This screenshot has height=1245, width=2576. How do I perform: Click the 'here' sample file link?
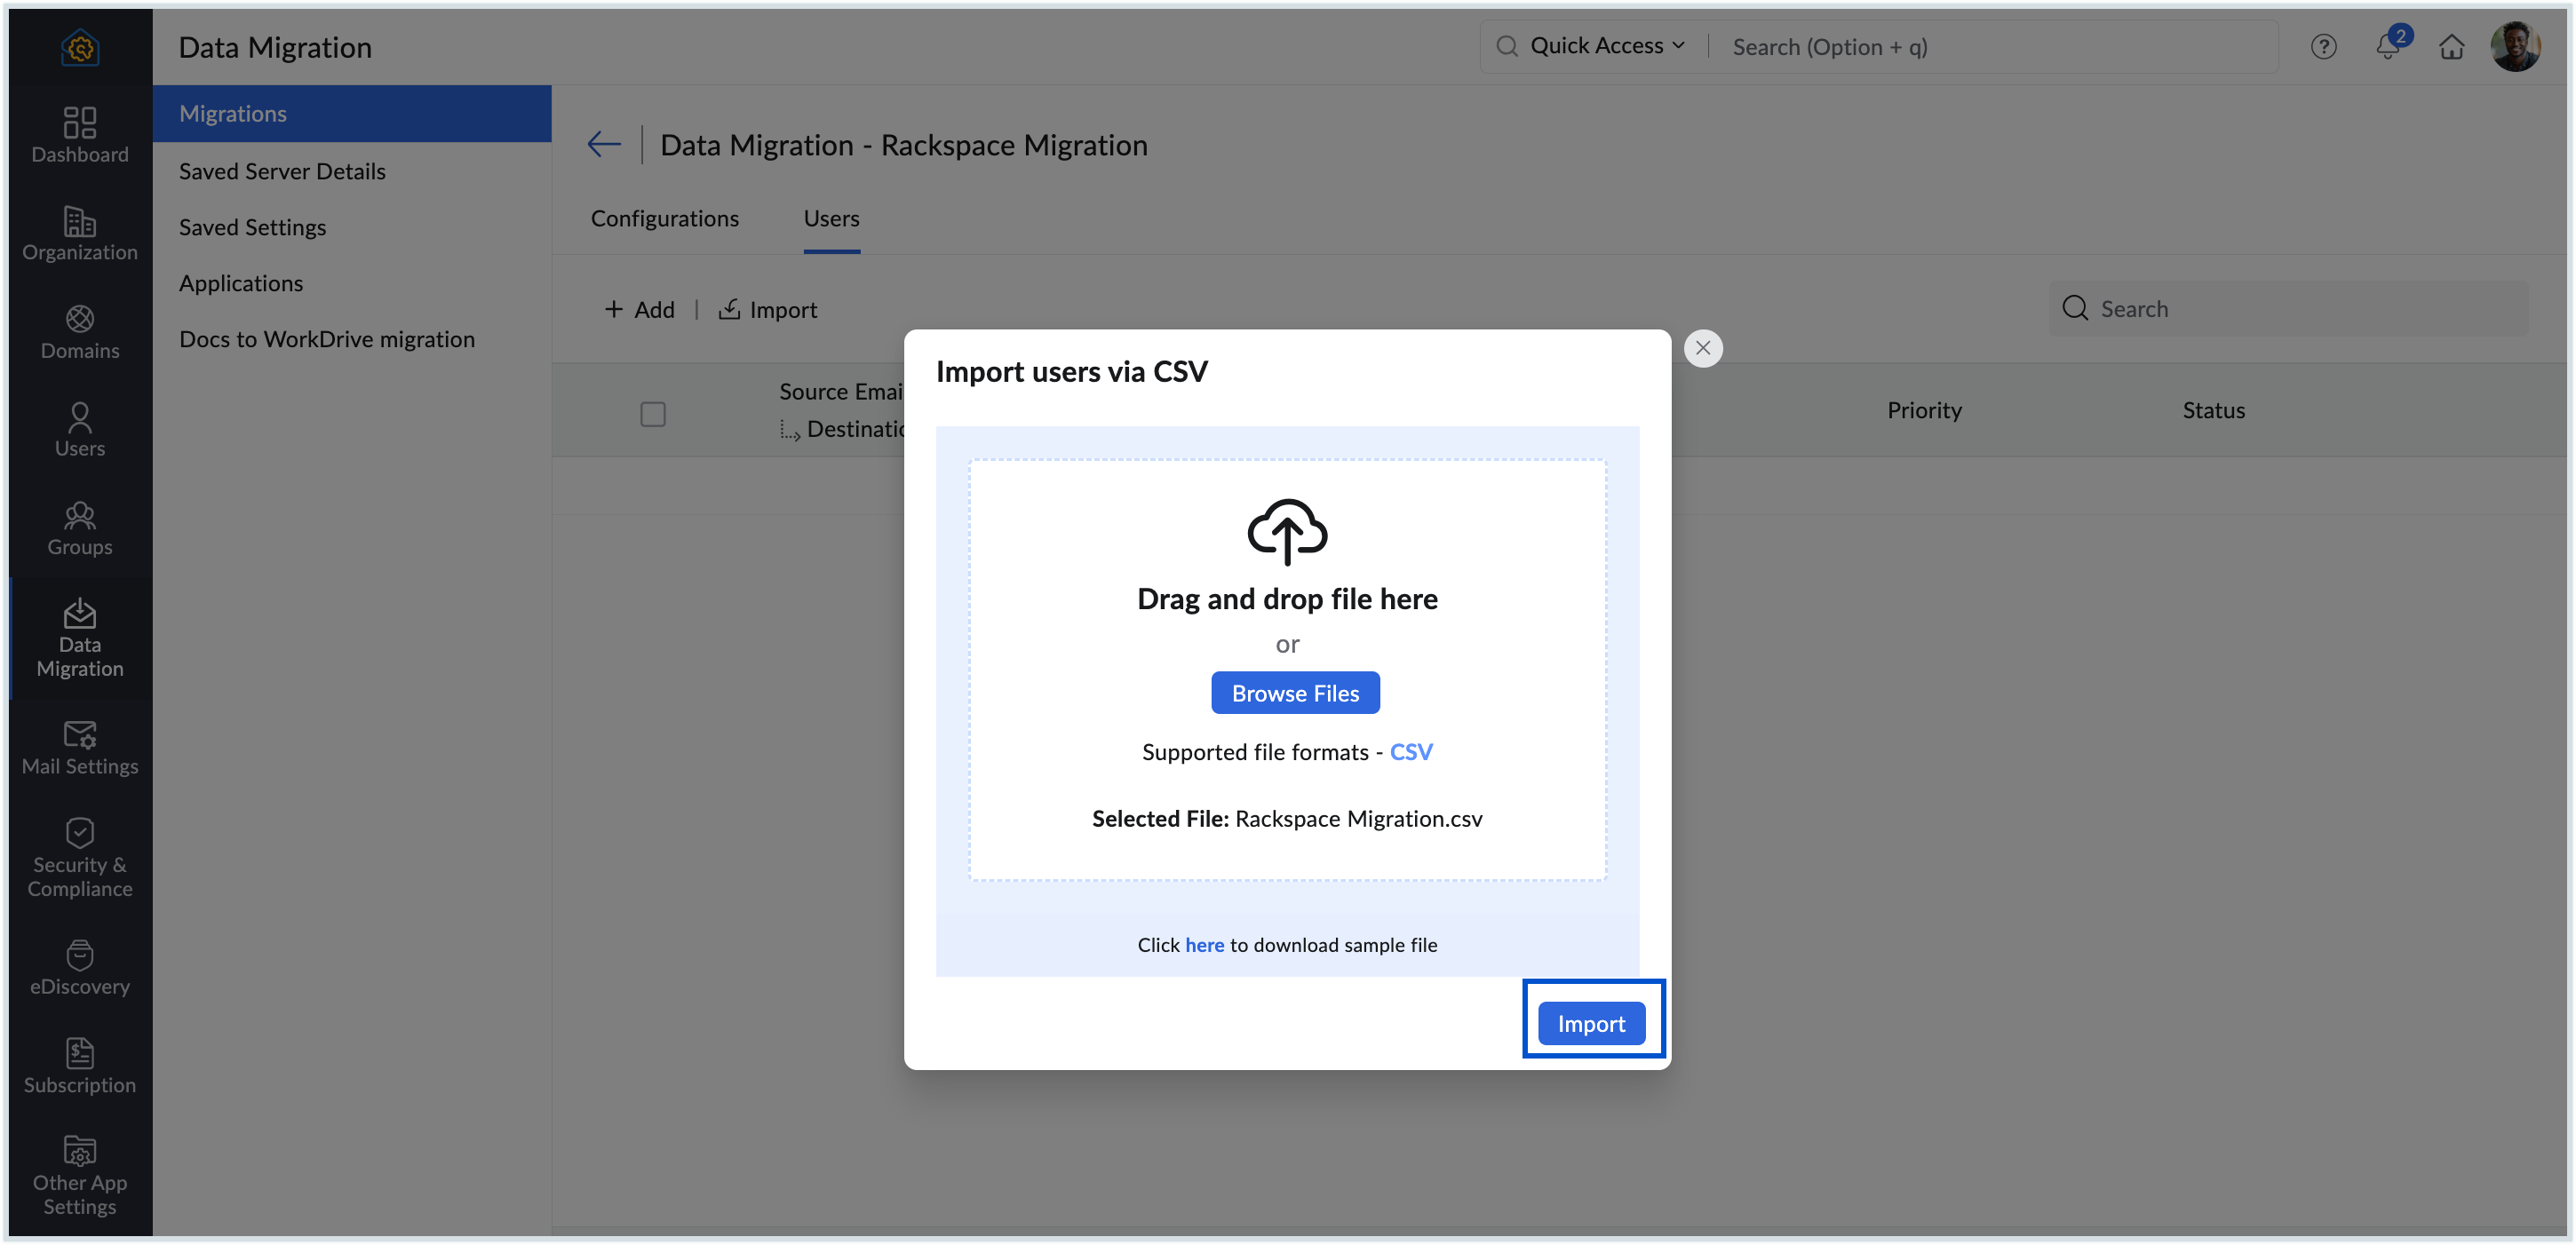1204,945
